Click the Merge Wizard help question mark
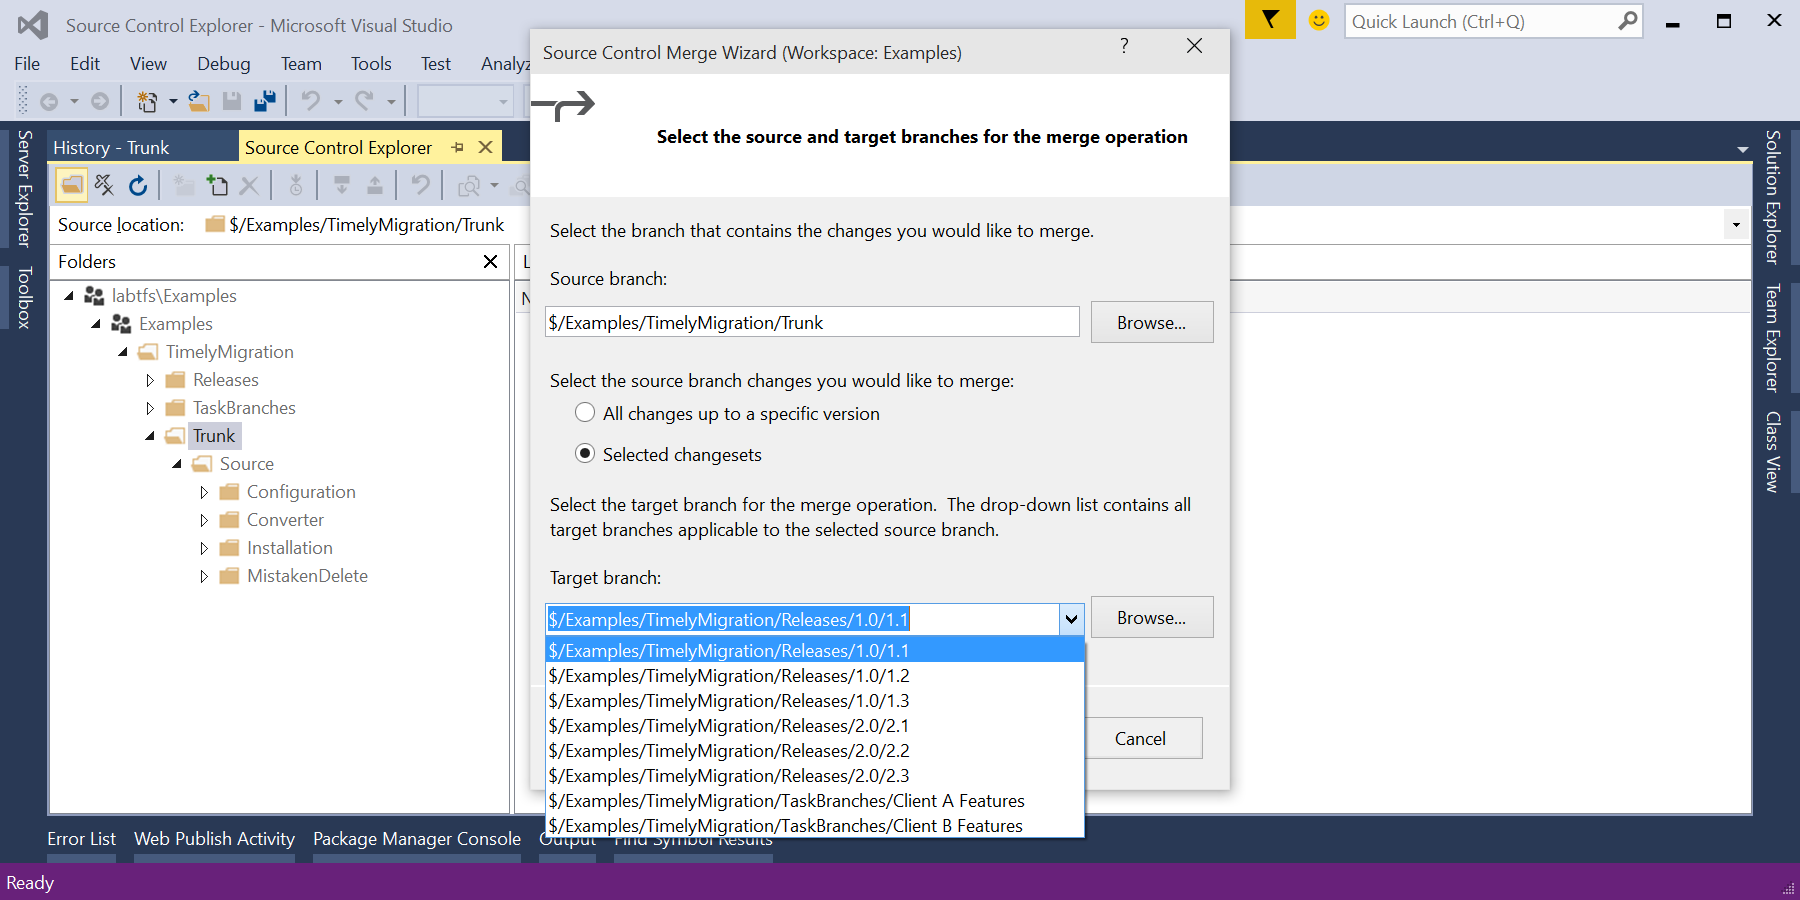The height and width of the screenshot is (900, 1800). pyautogui.click(x=1124, y=46)
